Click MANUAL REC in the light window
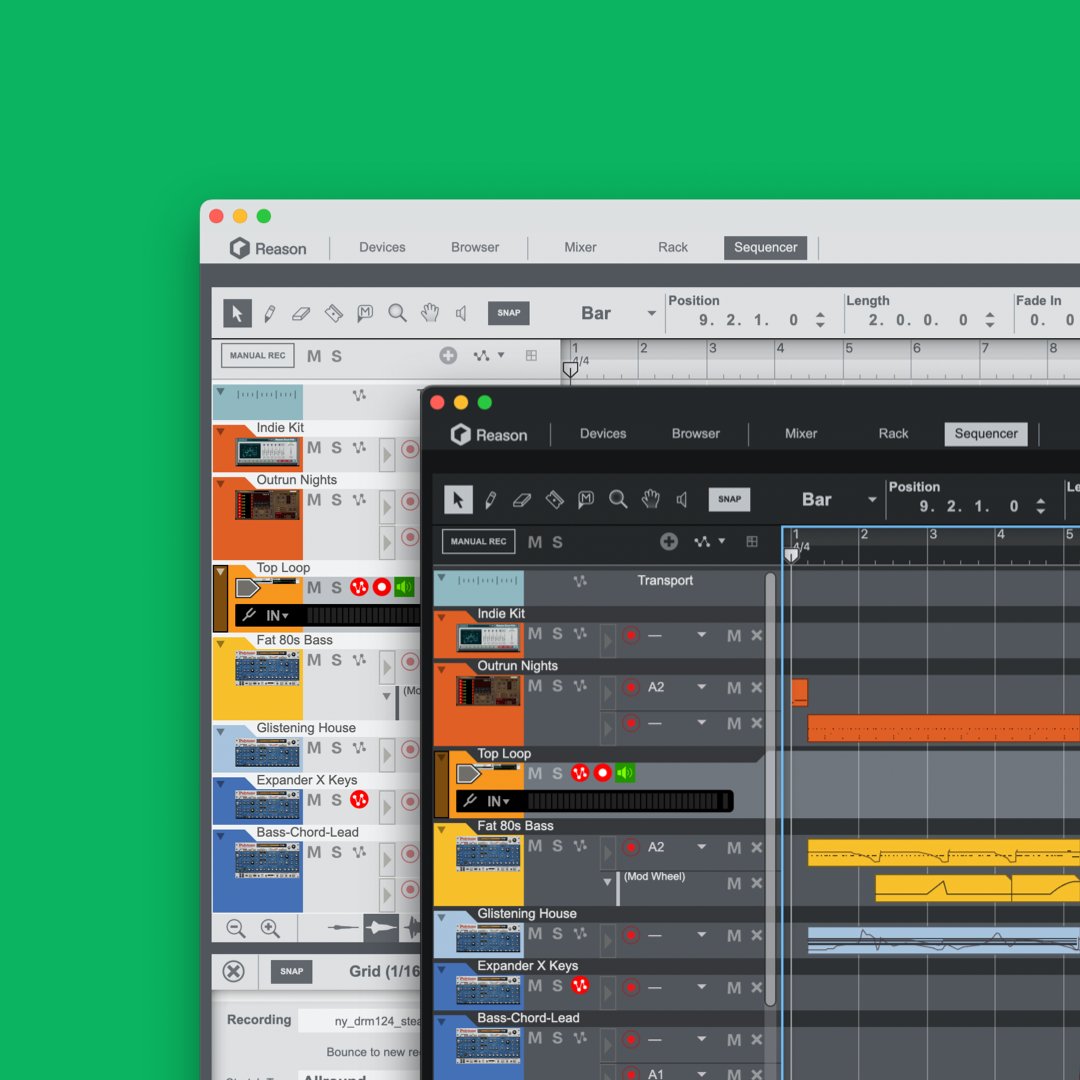This screenshot has width=1080, height=1080. 258,355
